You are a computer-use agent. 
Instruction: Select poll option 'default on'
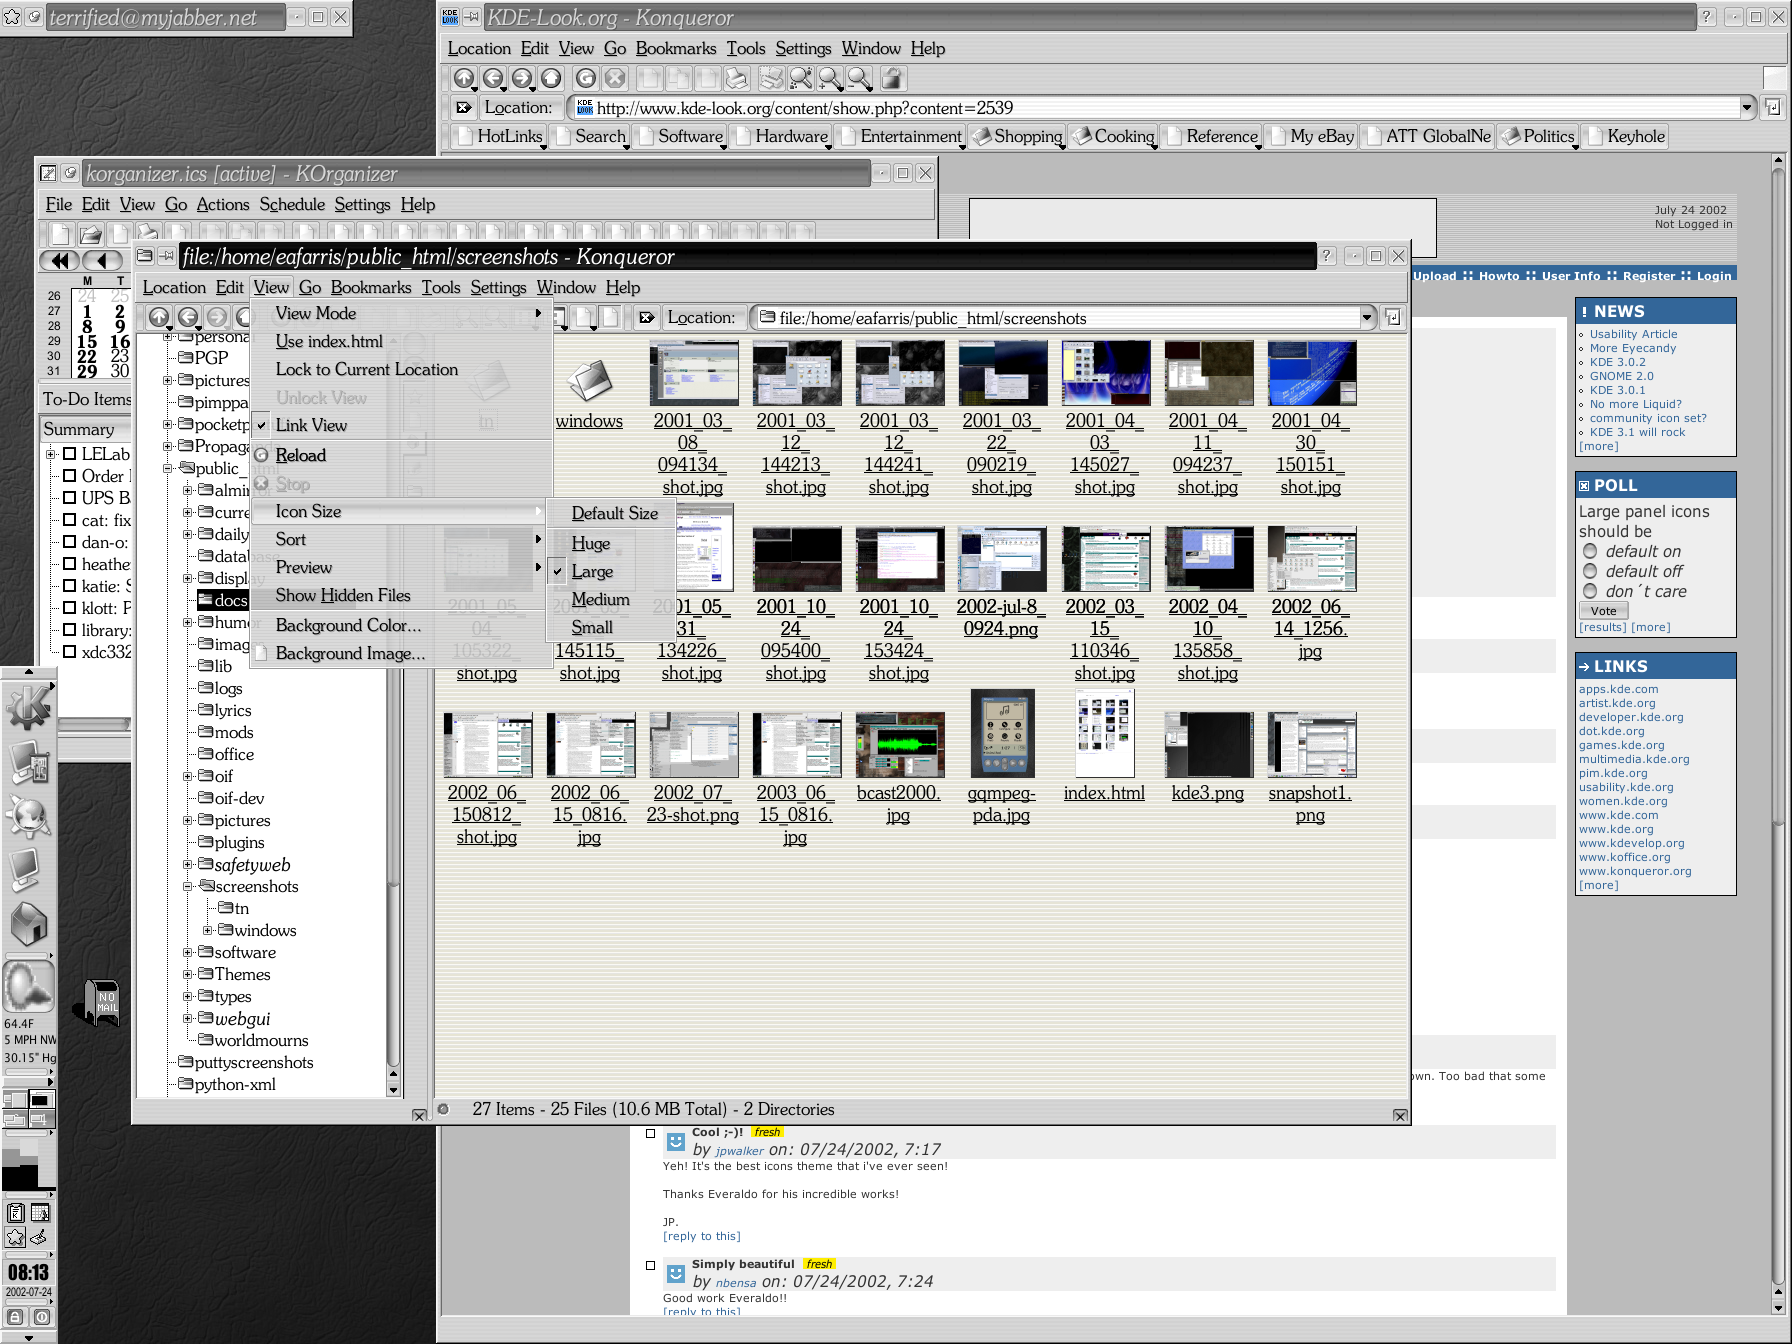click(x=1590, y=551)
